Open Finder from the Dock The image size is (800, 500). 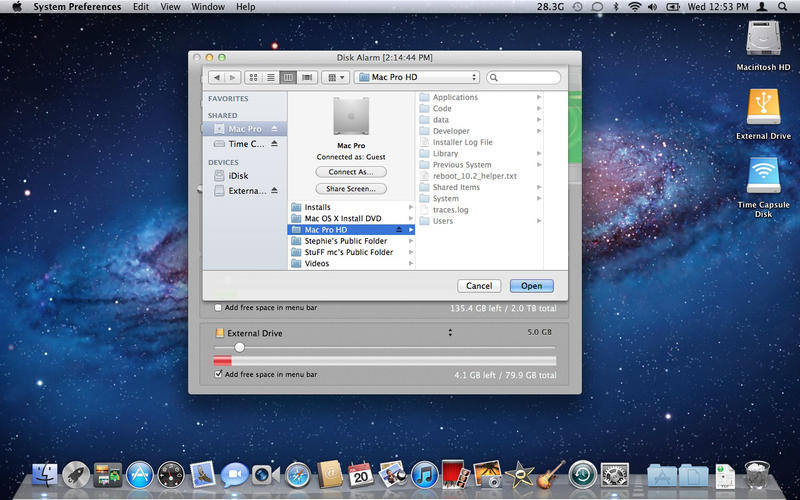[45, 475]
